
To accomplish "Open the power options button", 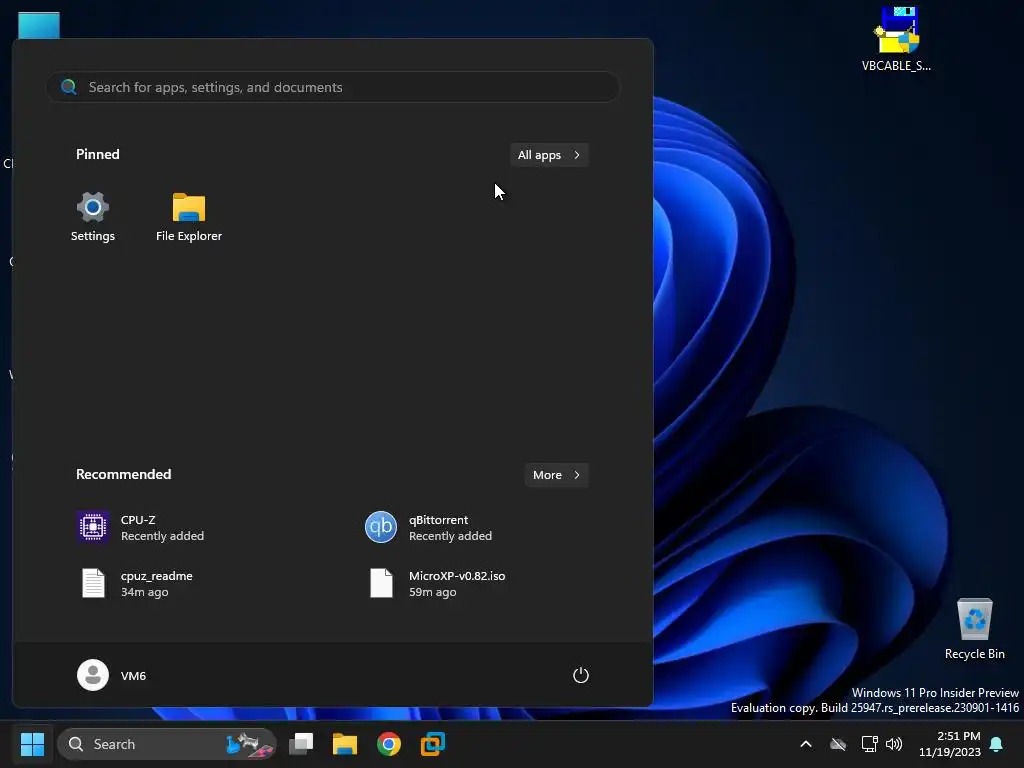I will pyautogui.click(x=581, y=675).
